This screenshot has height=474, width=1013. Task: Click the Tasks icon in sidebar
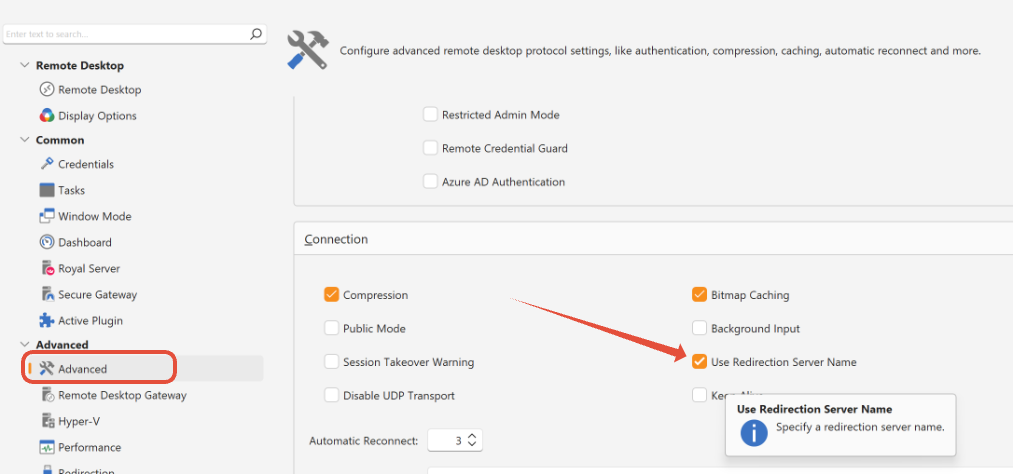46,190
